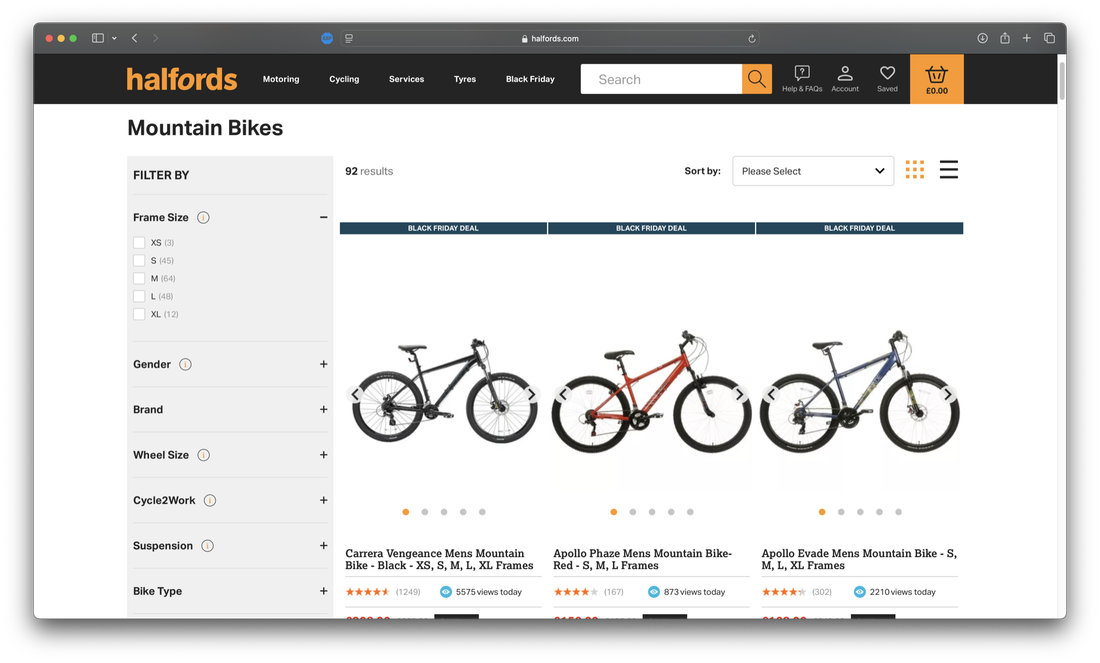Select last image dot for Apollo Evade
The width and height of the screenshot is (1100, 663).
click(899, 512)
